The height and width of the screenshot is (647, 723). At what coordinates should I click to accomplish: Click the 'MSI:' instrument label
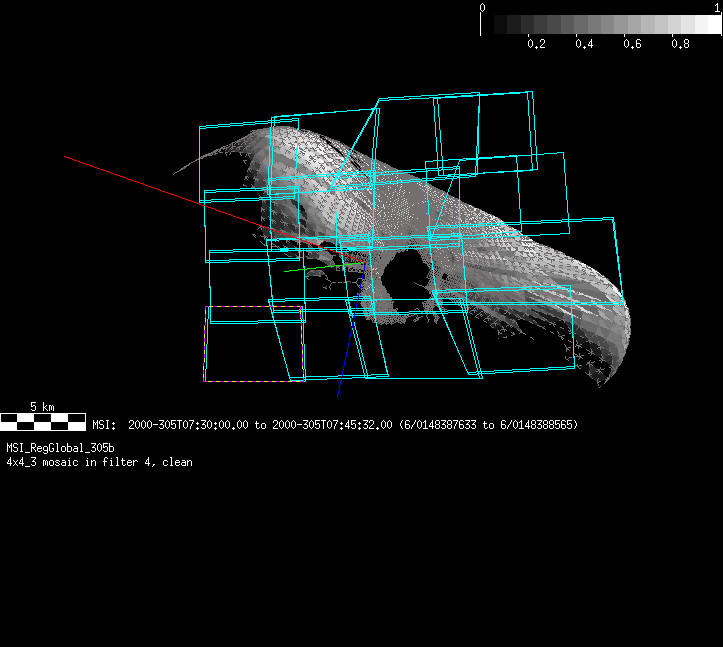pos(104,425)
